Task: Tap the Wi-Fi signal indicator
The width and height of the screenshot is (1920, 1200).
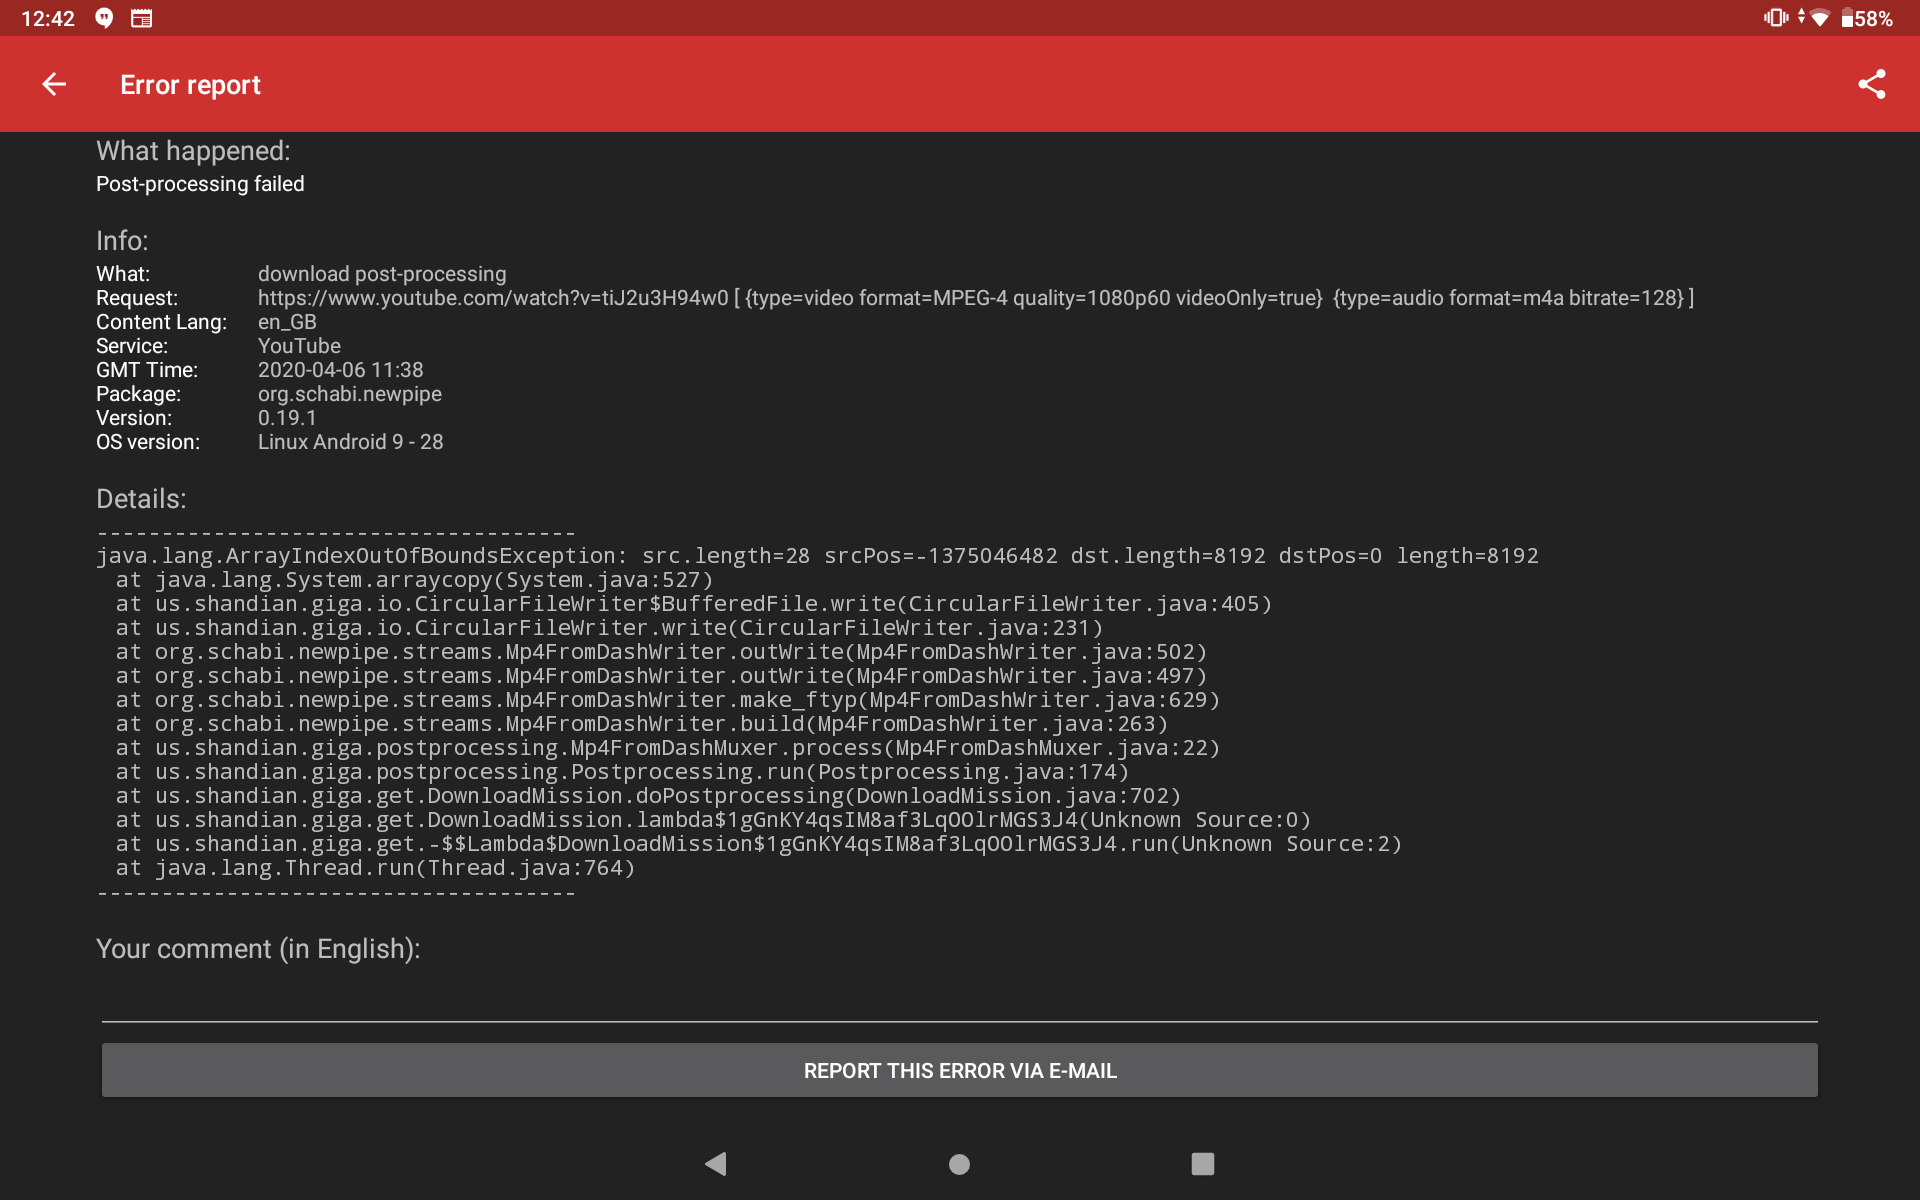Action: coord(1820,17)
